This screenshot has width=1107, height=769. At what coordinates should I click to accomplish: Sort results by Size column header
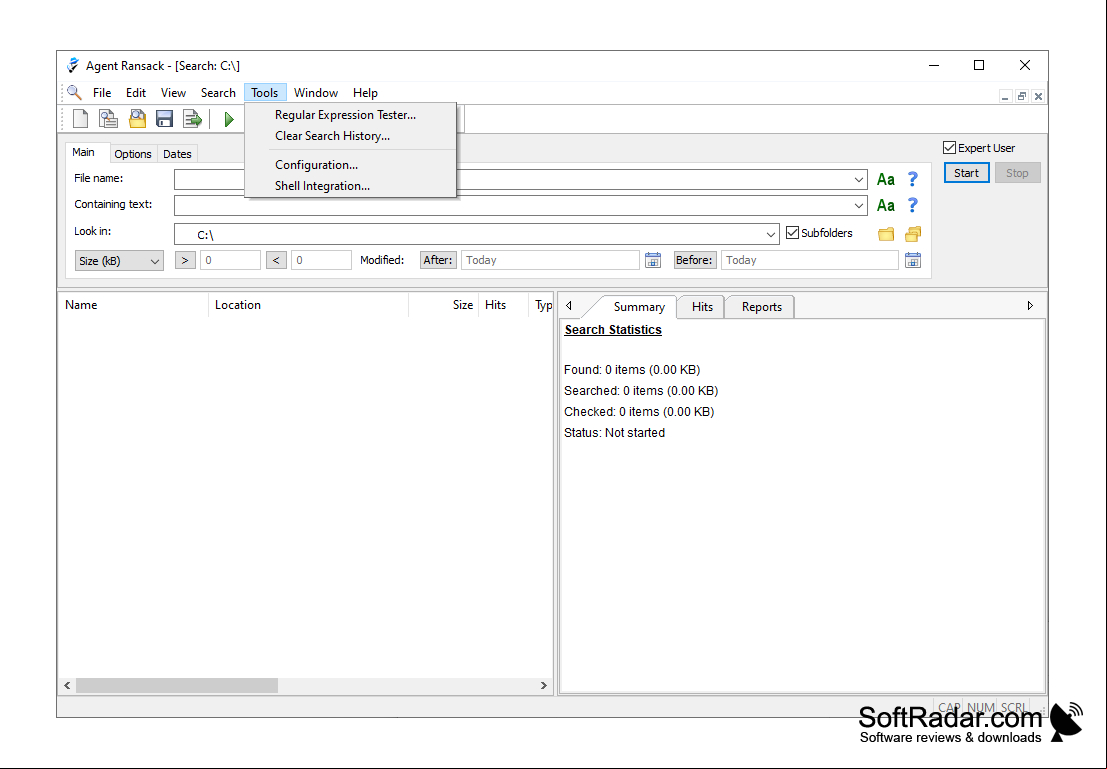(444, 305)
